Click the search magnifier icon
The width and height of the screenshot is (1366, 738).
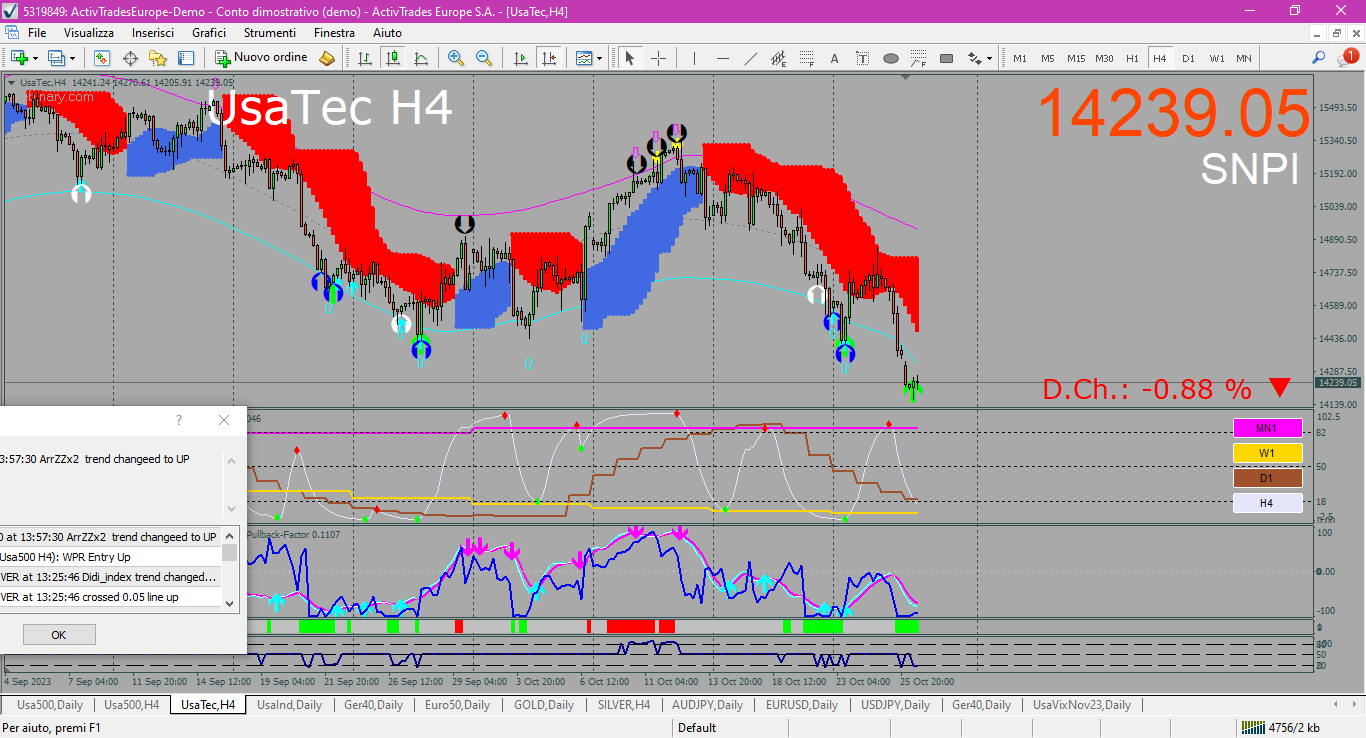[x=1320, y=58]
